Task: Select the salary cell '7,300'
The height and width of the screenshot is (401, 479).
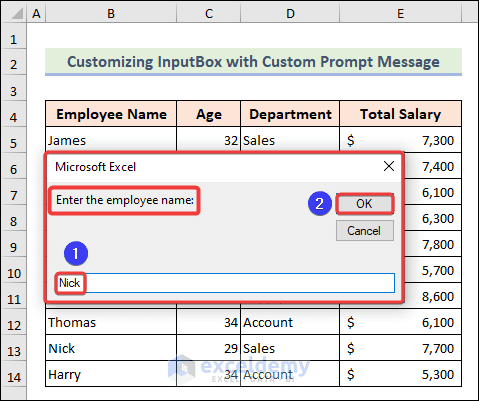Action: [x=400, y=140]
